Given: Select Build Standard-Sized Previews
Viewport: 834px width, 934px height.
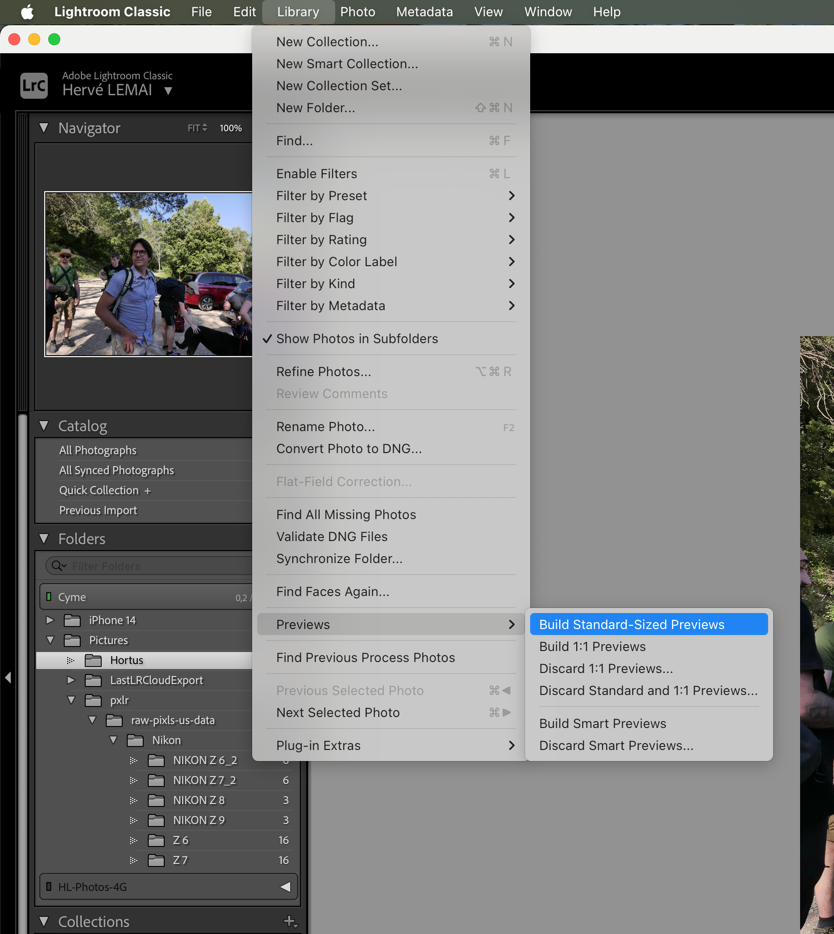Looking at the screenshot, I should (x=649, y=624).
